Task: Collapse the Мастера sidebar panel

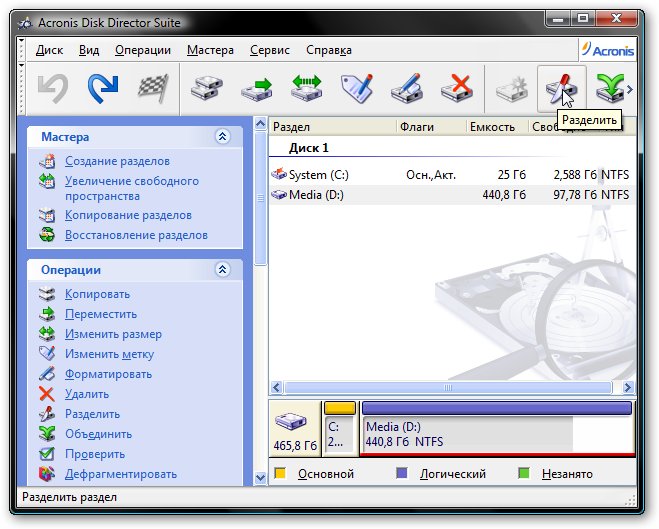Action: click(x=222, y=137)
